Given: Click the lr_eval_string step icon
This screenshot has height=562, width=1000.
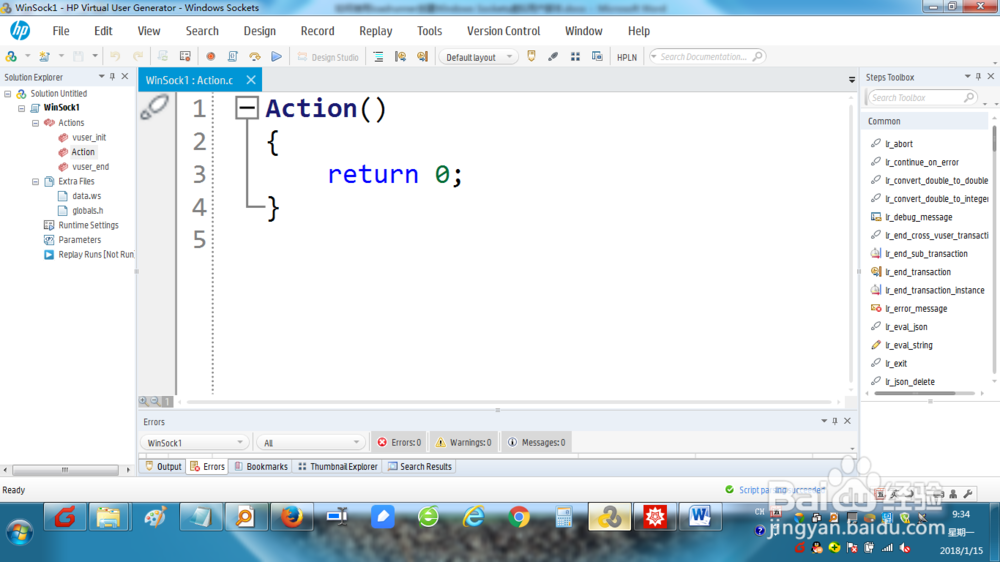Looking at the screenshot, I should tap(876, 345).
